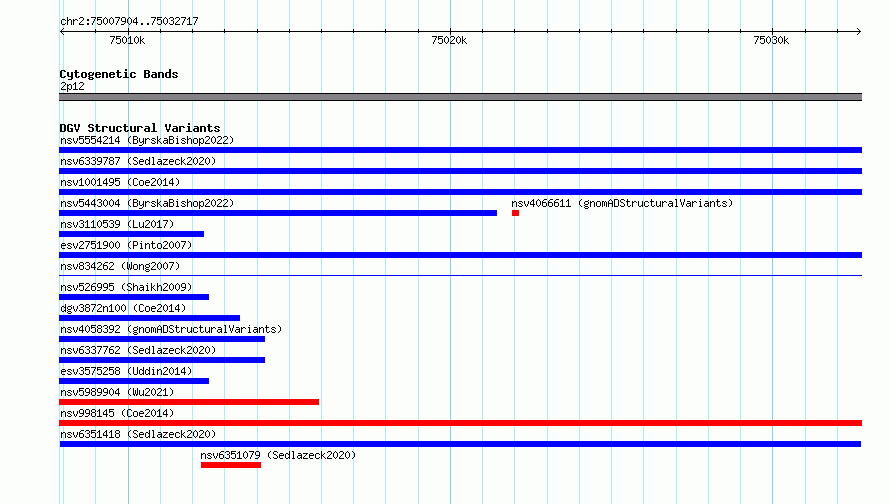Select the nsv6337762 blue variant bar
The height and width of the screenshot is (504, 890).
click(162, 360)
